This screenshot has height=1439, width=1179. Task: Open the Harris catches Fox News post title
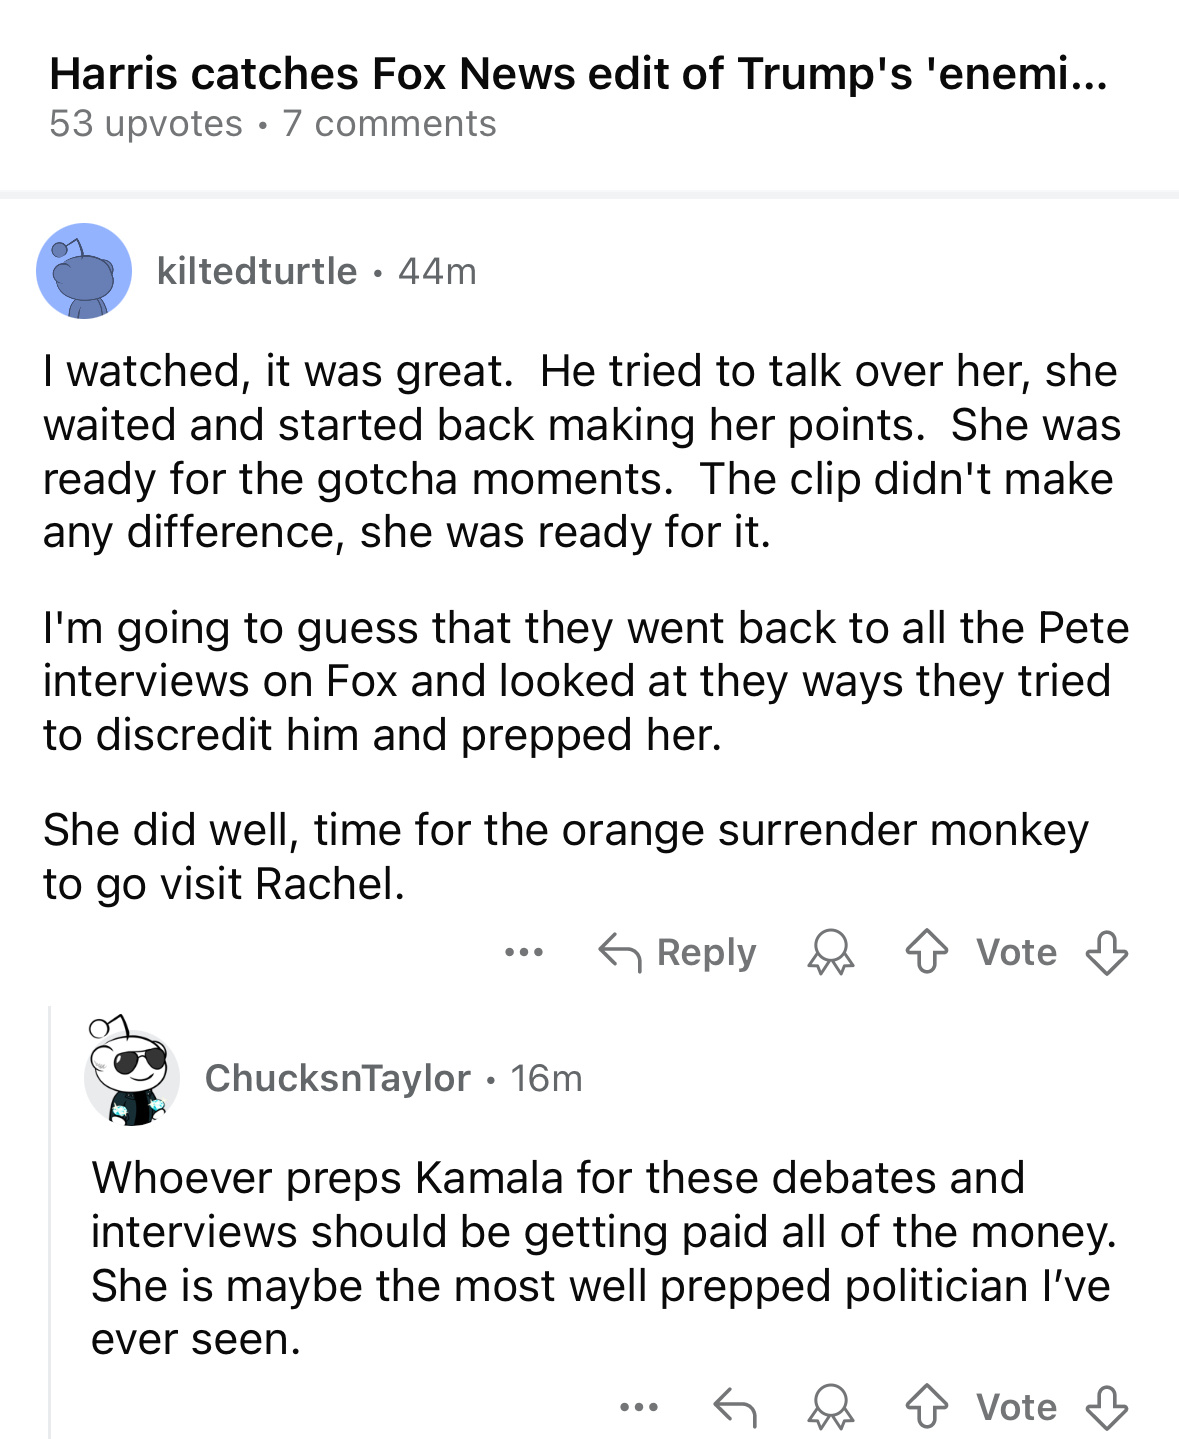(578, 74)
